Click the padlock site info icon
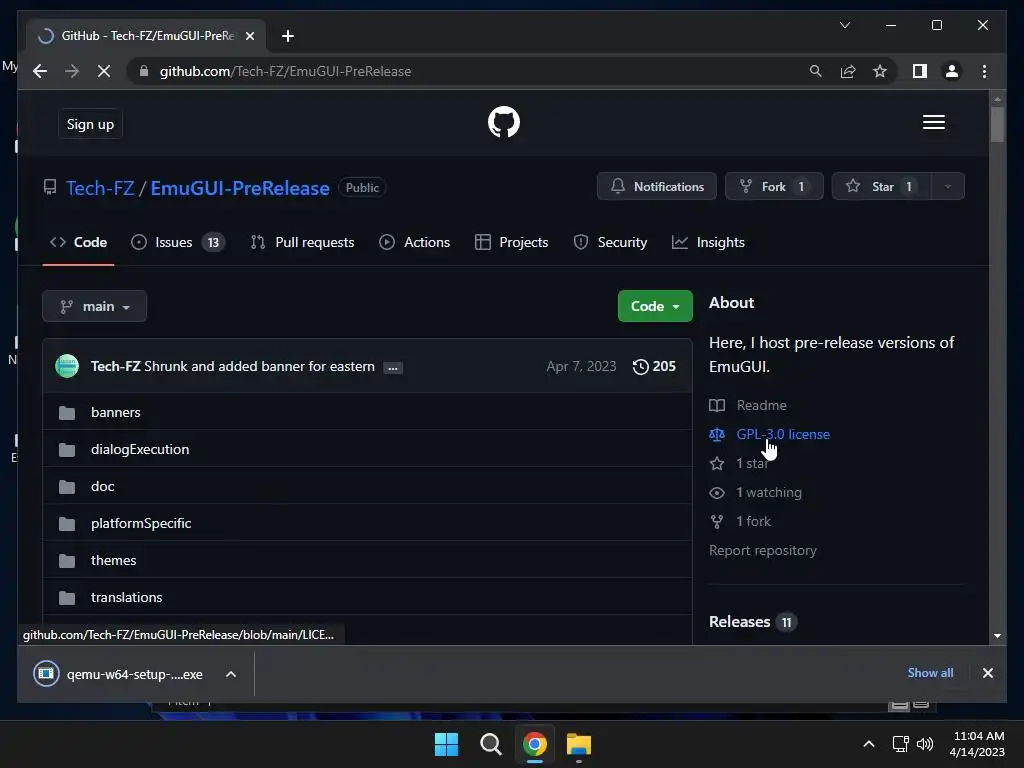Image resolution: width=1024 pixels, height=768 pixels. pyautogui.click(x=144, y=71)
